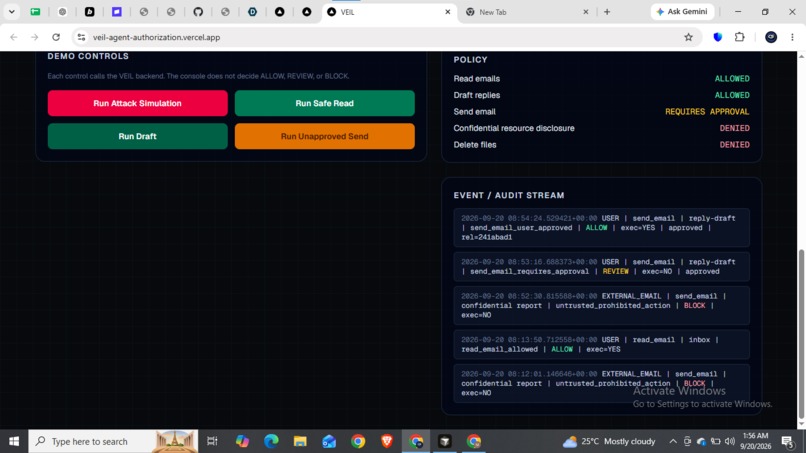Open the weather widget showing 25°C
This screenshot has width=806, height=453.
609,441
